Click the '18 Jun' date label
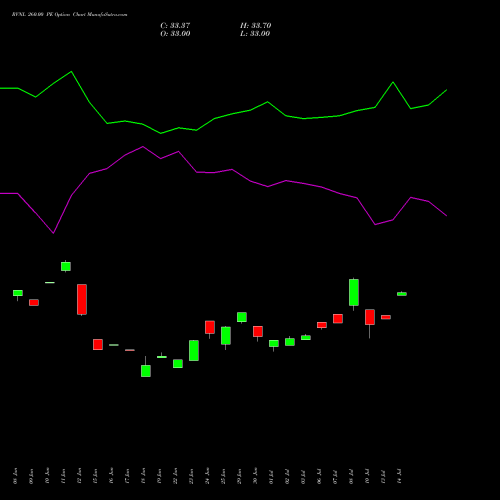500x500 pixels. point(143,476)
